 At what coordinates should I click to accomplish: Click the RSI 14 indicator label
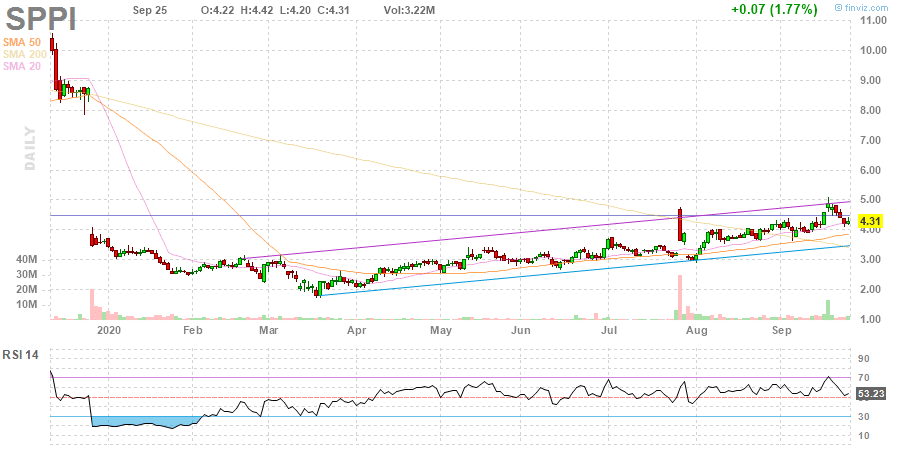(21, 355)
